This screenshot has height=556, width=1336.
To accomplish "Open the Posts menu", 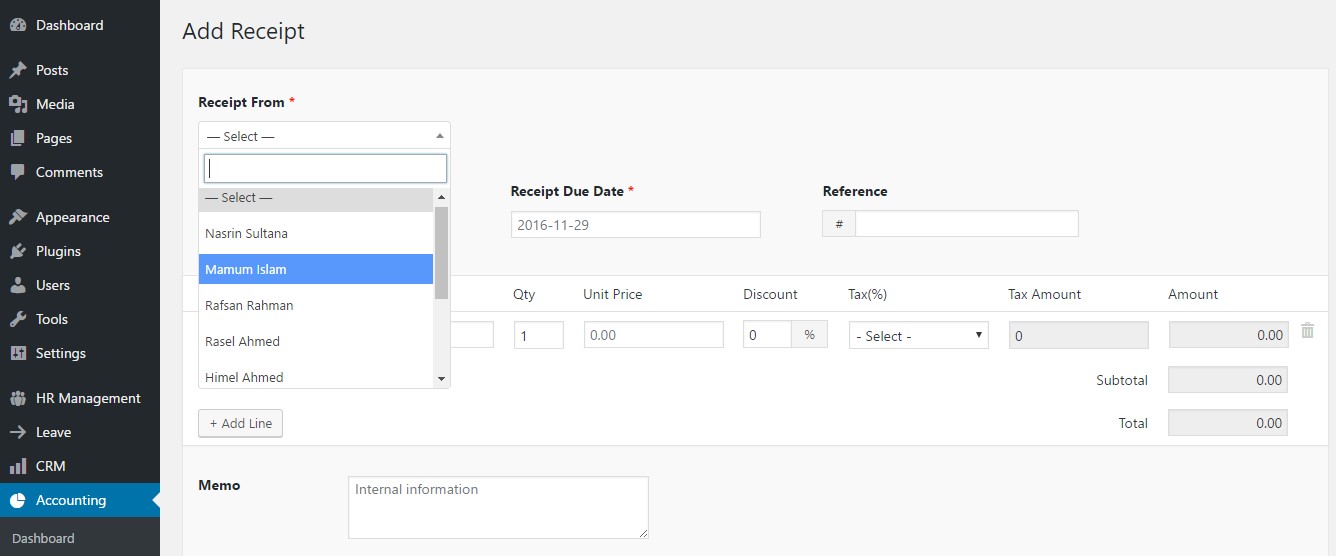I will click(x=80, y=70).
